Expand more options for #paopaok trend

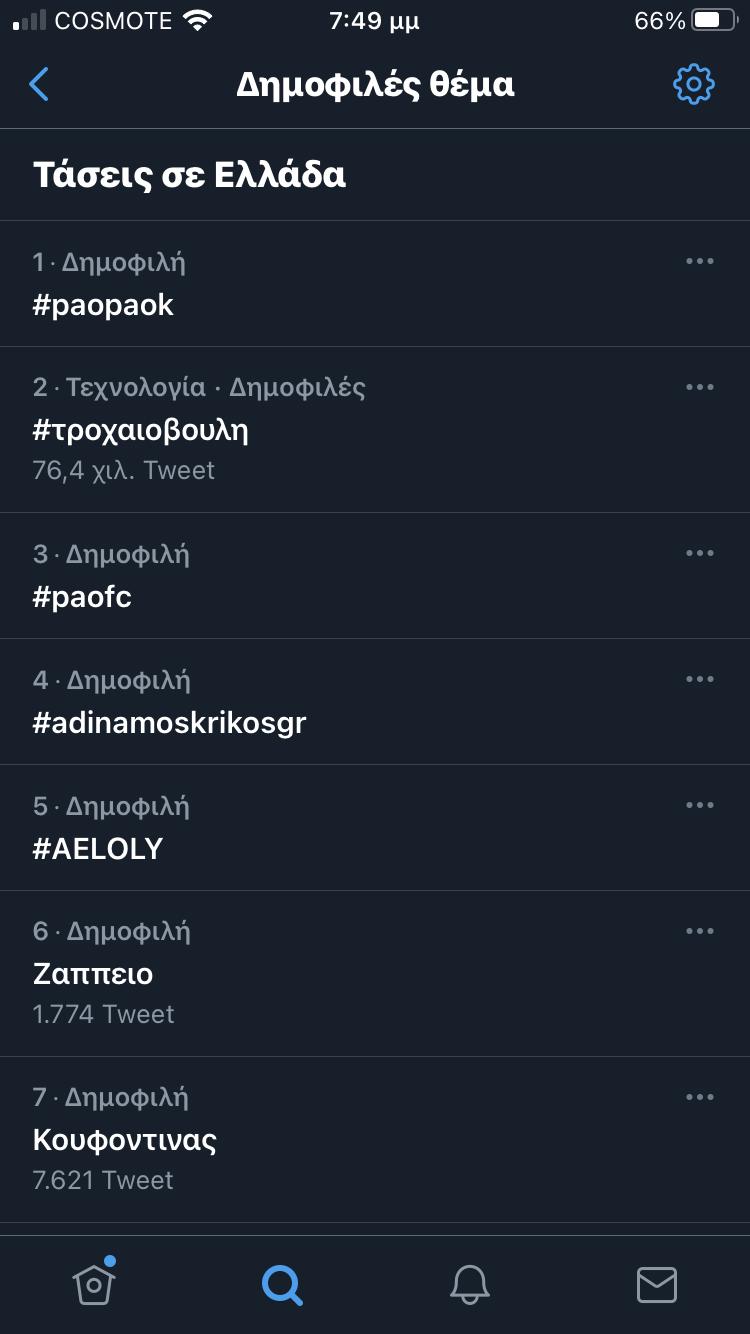click(700, 262)
